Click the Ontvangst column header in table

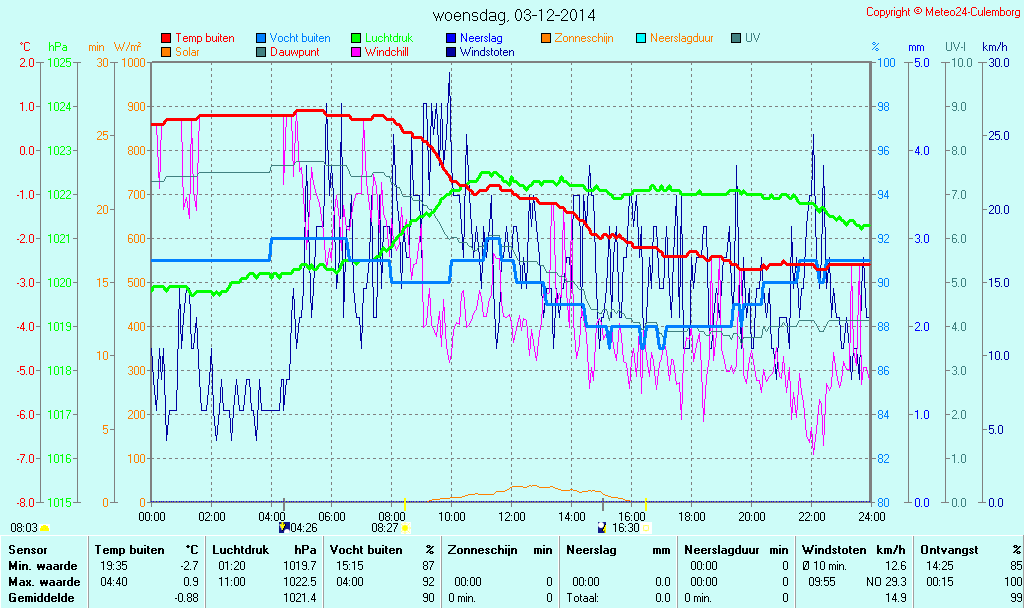click(x=948, y=550)
